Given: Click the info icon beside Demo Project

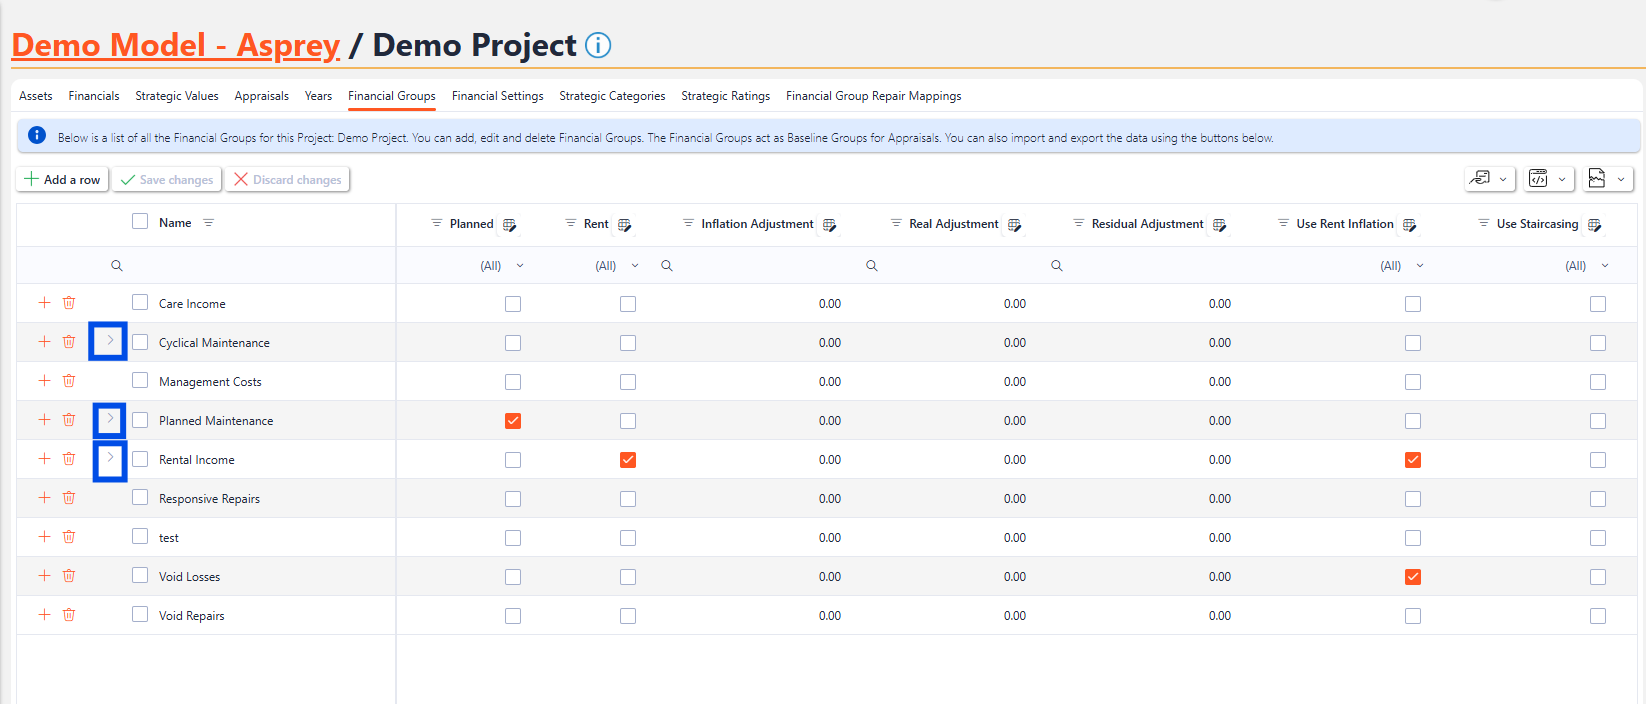Looking at the screenshot, I should [598, 46].
